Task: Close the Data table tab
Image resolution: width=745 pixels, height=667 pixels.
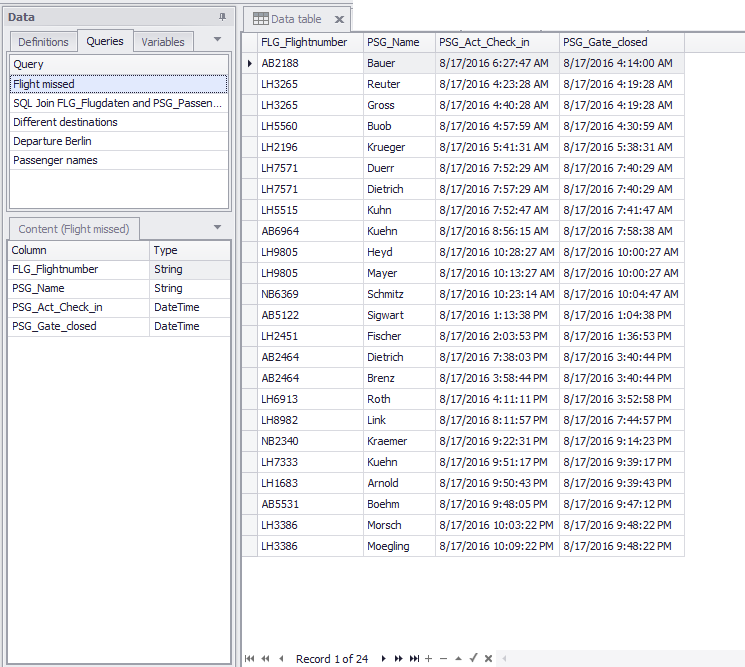Action: coord(339,19)
